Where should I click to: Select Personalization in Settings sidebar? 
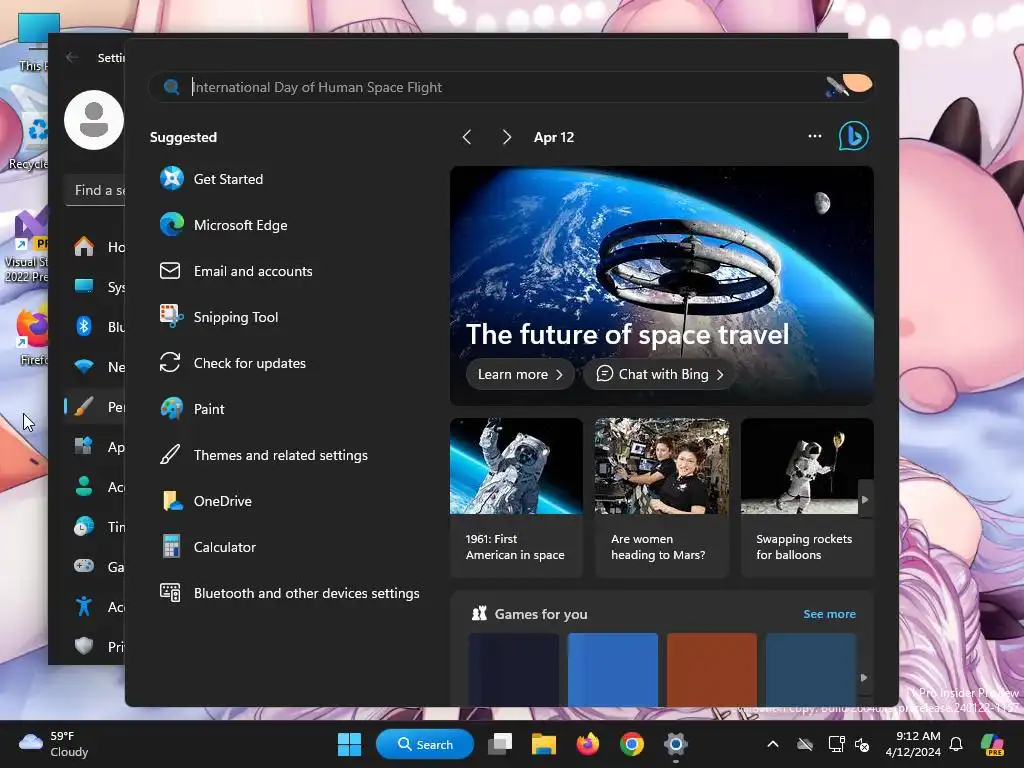(95, 407)
